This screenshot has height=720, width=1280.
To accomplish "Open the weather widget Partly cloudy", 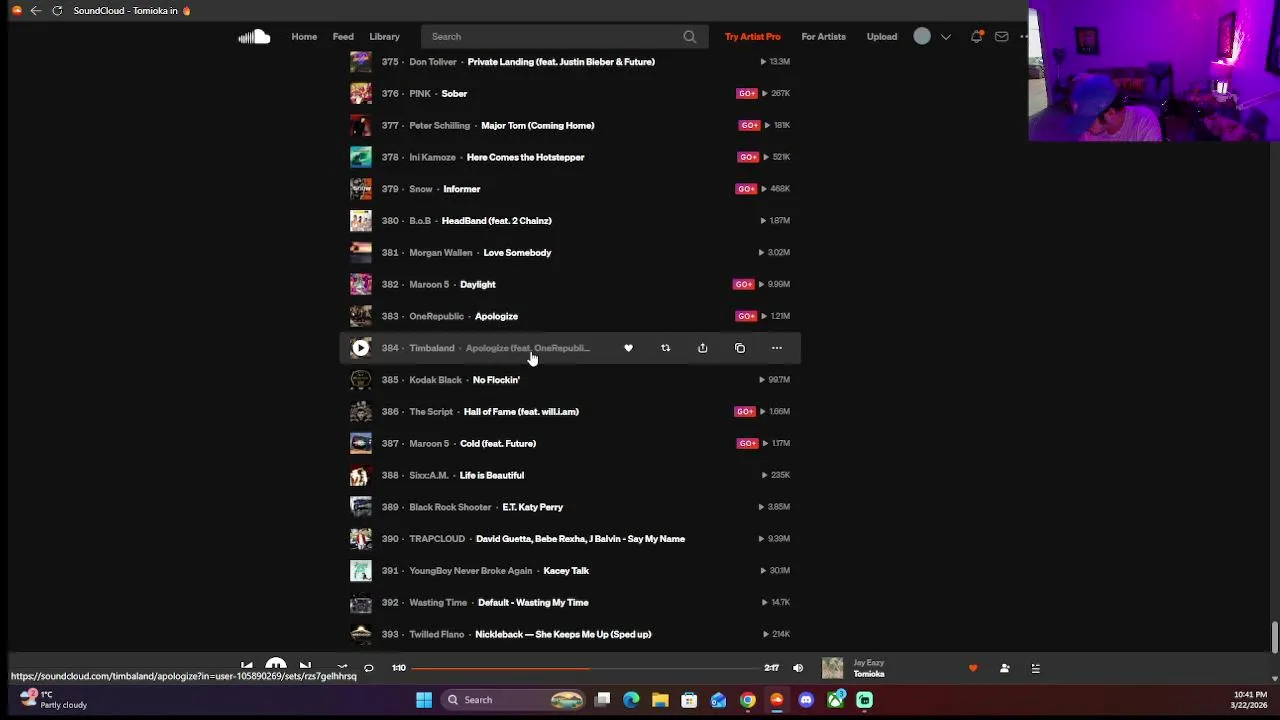I will pyautogui.click(x=55, y=699).
